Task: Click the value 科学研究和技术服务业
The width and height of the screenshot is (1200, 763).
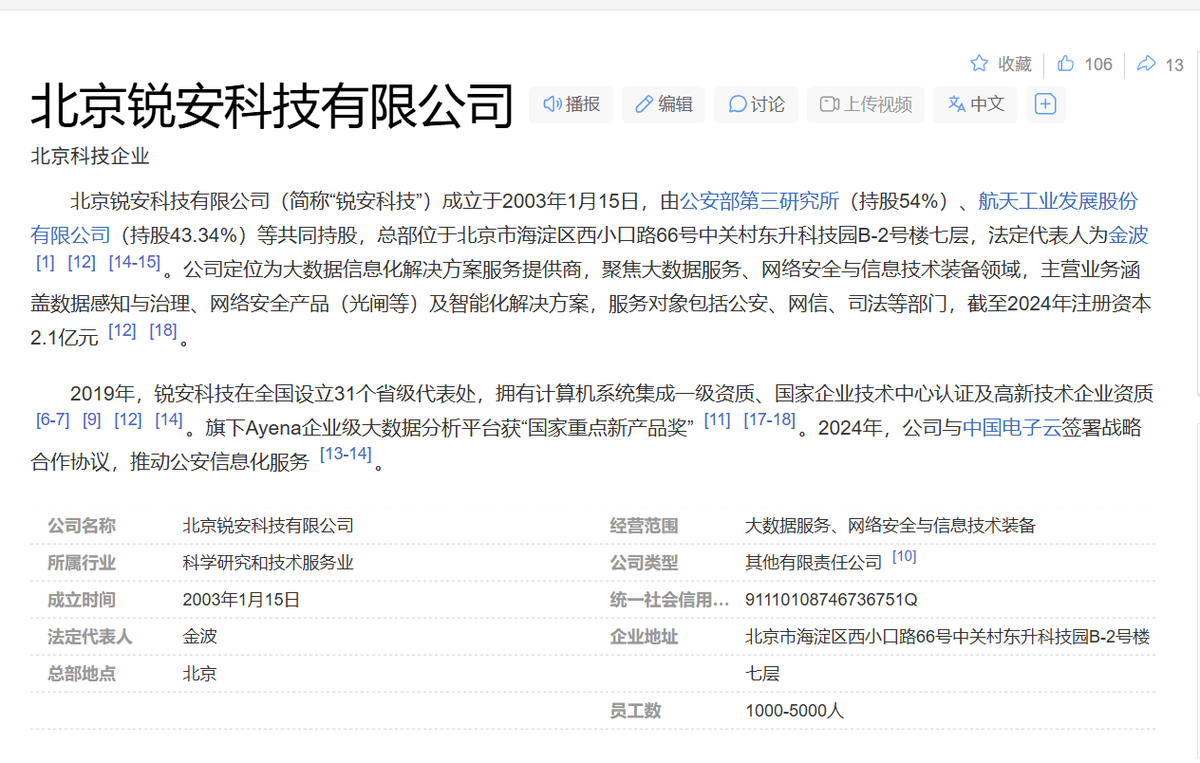Action: tap(268, 563)
